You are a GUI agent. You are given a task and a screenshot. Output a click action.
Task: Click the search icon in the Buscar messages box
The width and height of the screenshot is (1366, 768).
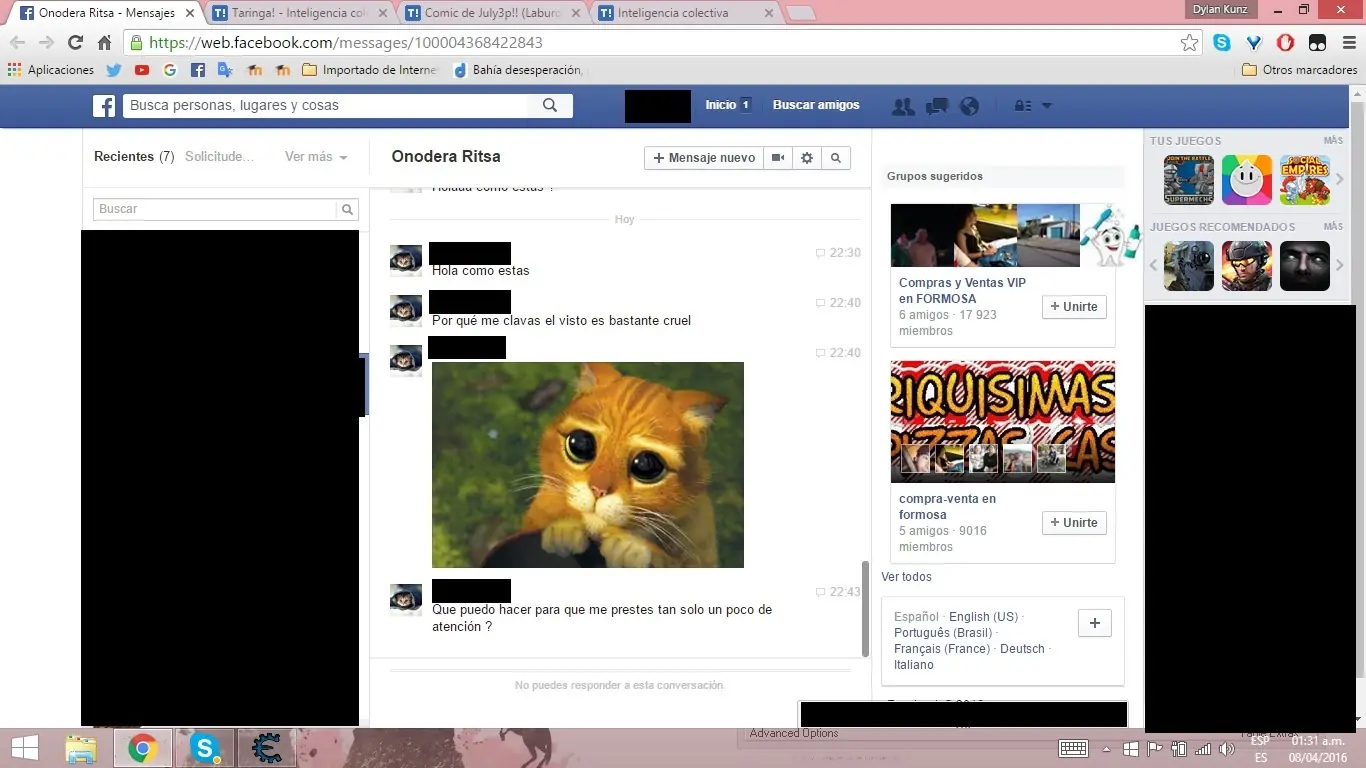pyautogui.click(x=347, y=209)
